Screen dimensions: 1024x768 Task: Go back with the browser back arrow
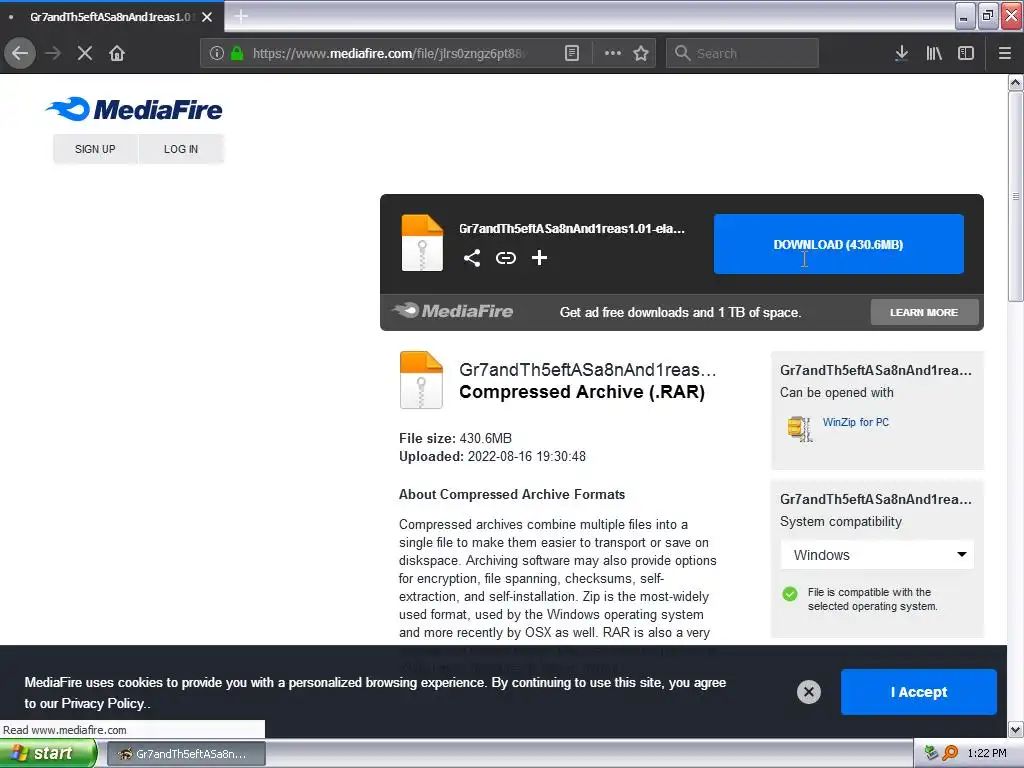(x=20, y=53)
